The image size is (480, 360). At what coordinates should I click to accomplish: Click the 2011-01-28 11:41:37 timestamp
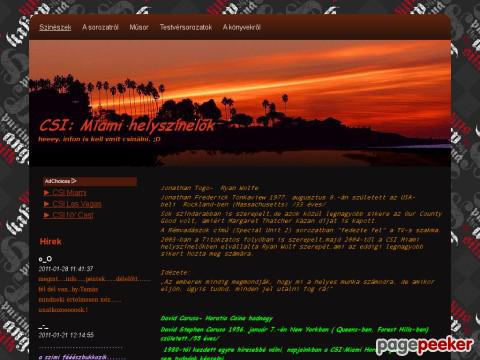tap(66, 269)
